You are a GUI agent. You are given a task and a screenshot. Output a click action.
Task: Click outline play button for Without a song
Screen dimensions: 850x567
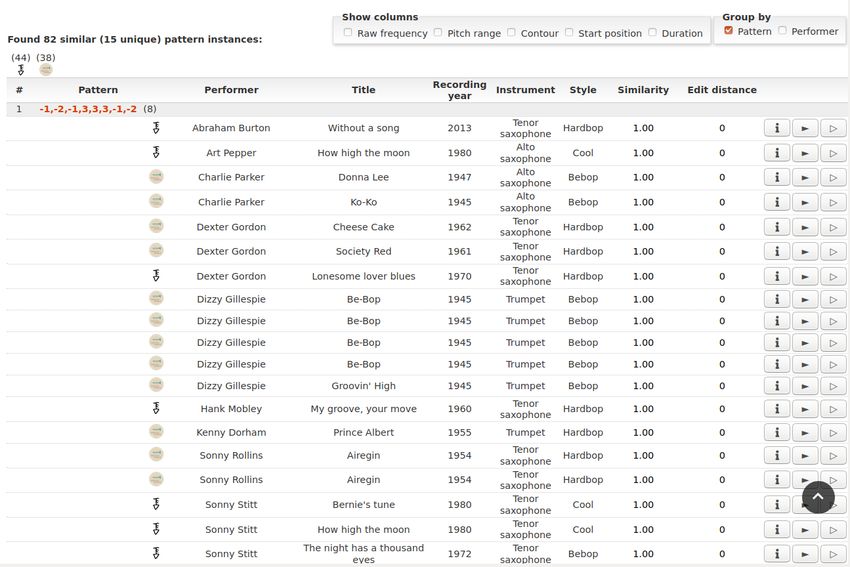pos(833,128)
